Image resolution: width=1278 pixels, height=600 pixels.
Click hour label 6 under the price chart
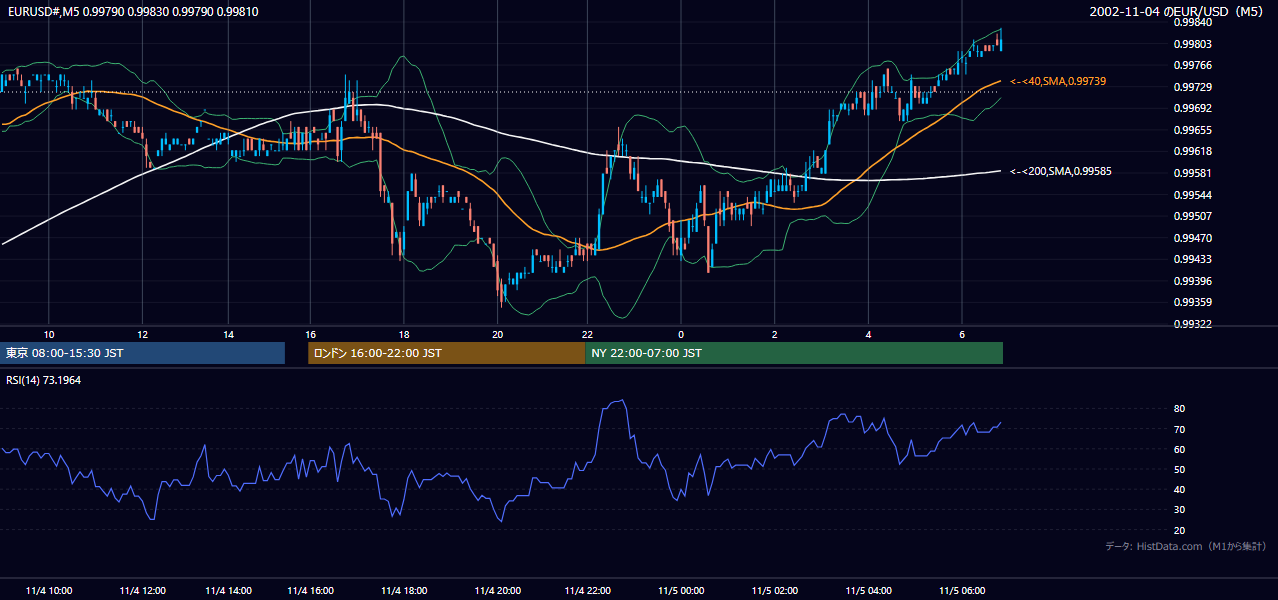[x=962, y=335]
